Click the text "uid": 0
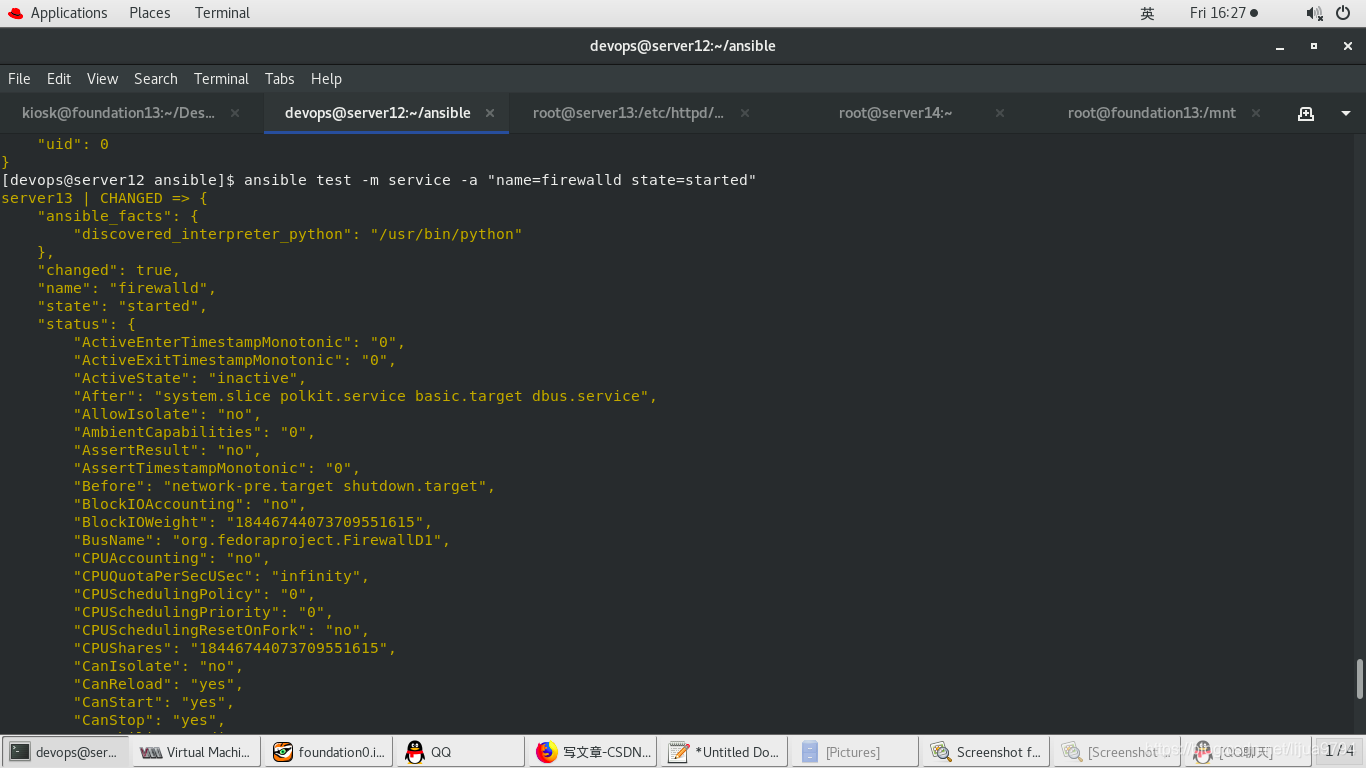This screenshot has width=1366, height=768. [73, 144]
